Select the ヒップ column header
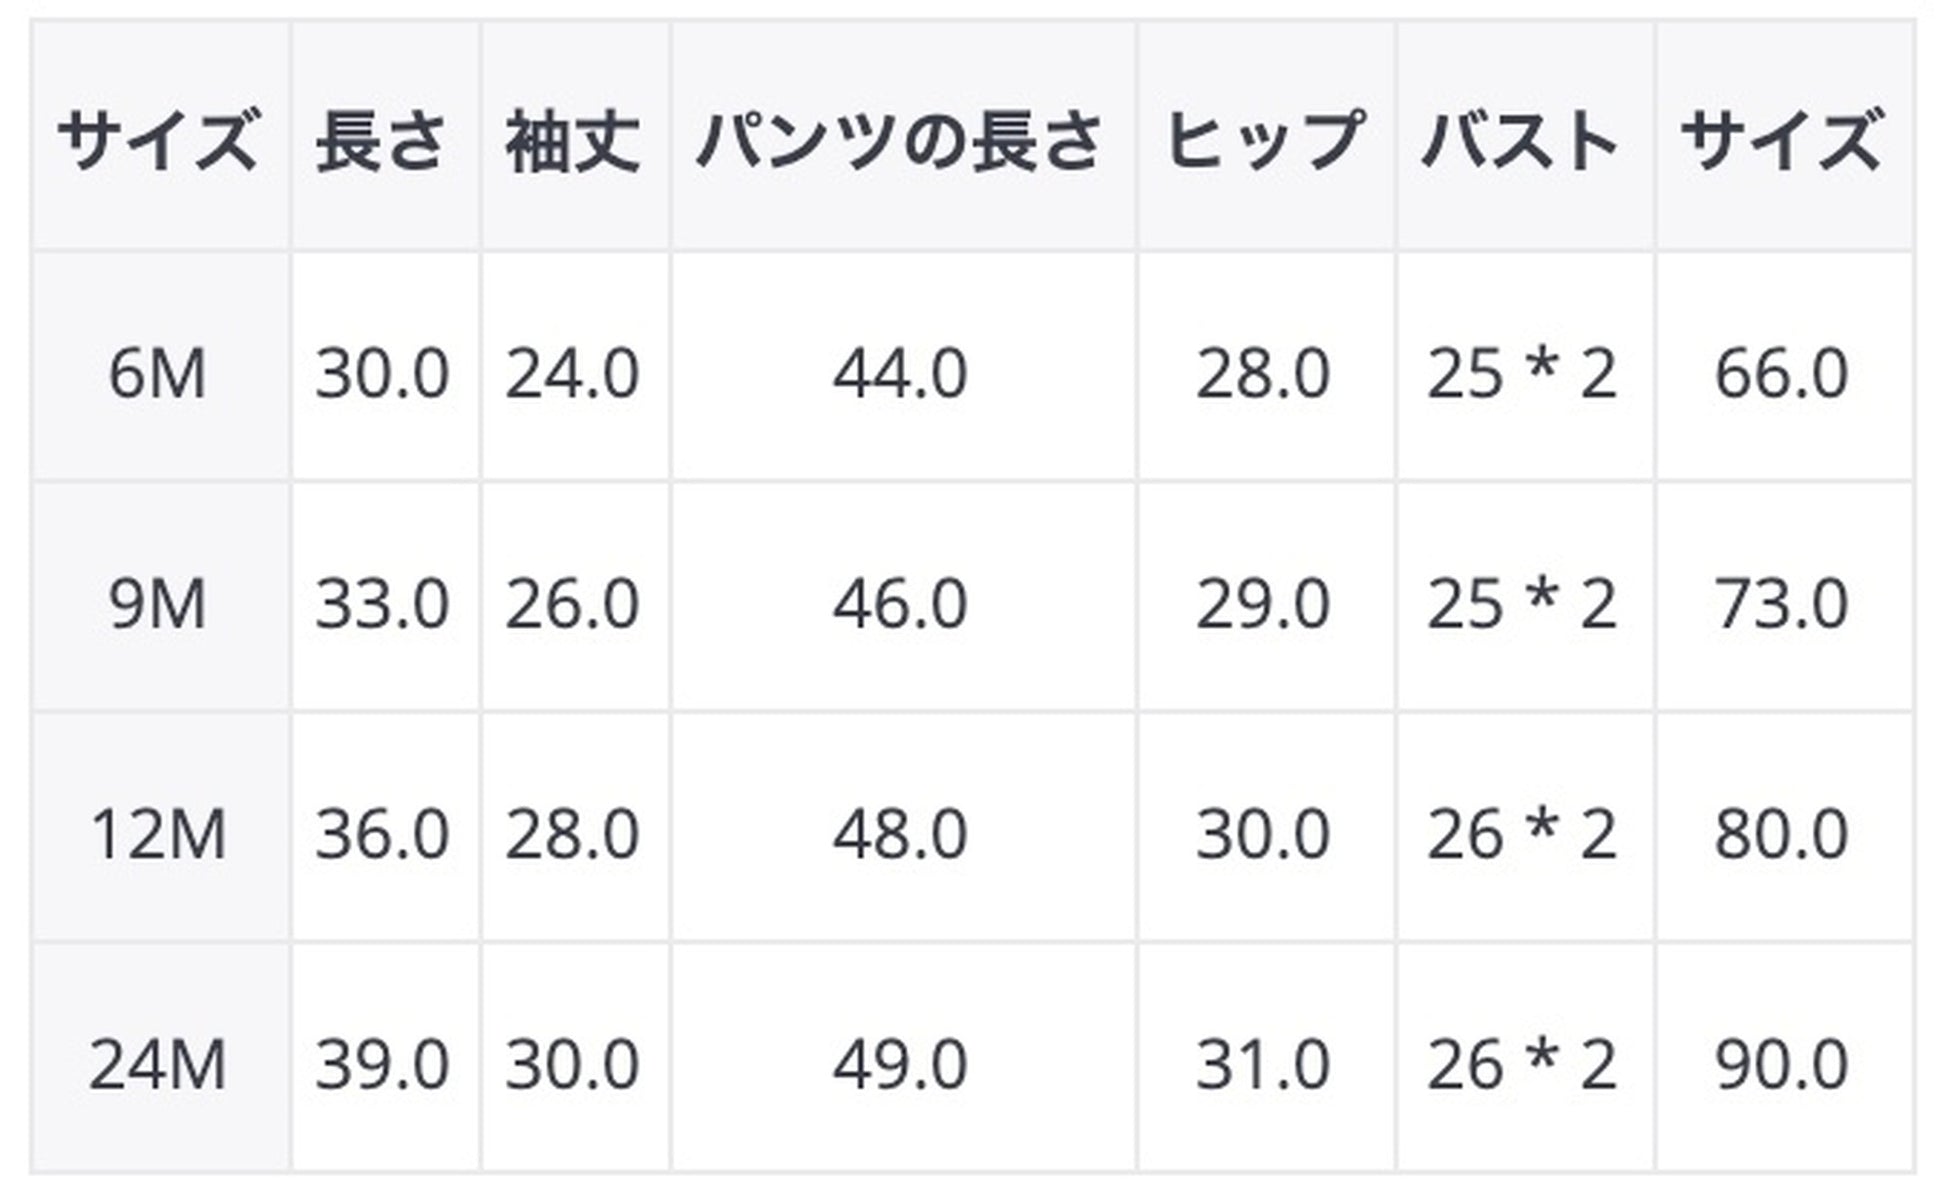This screenshot has width=1946, height=1204. coord(1264,138)
